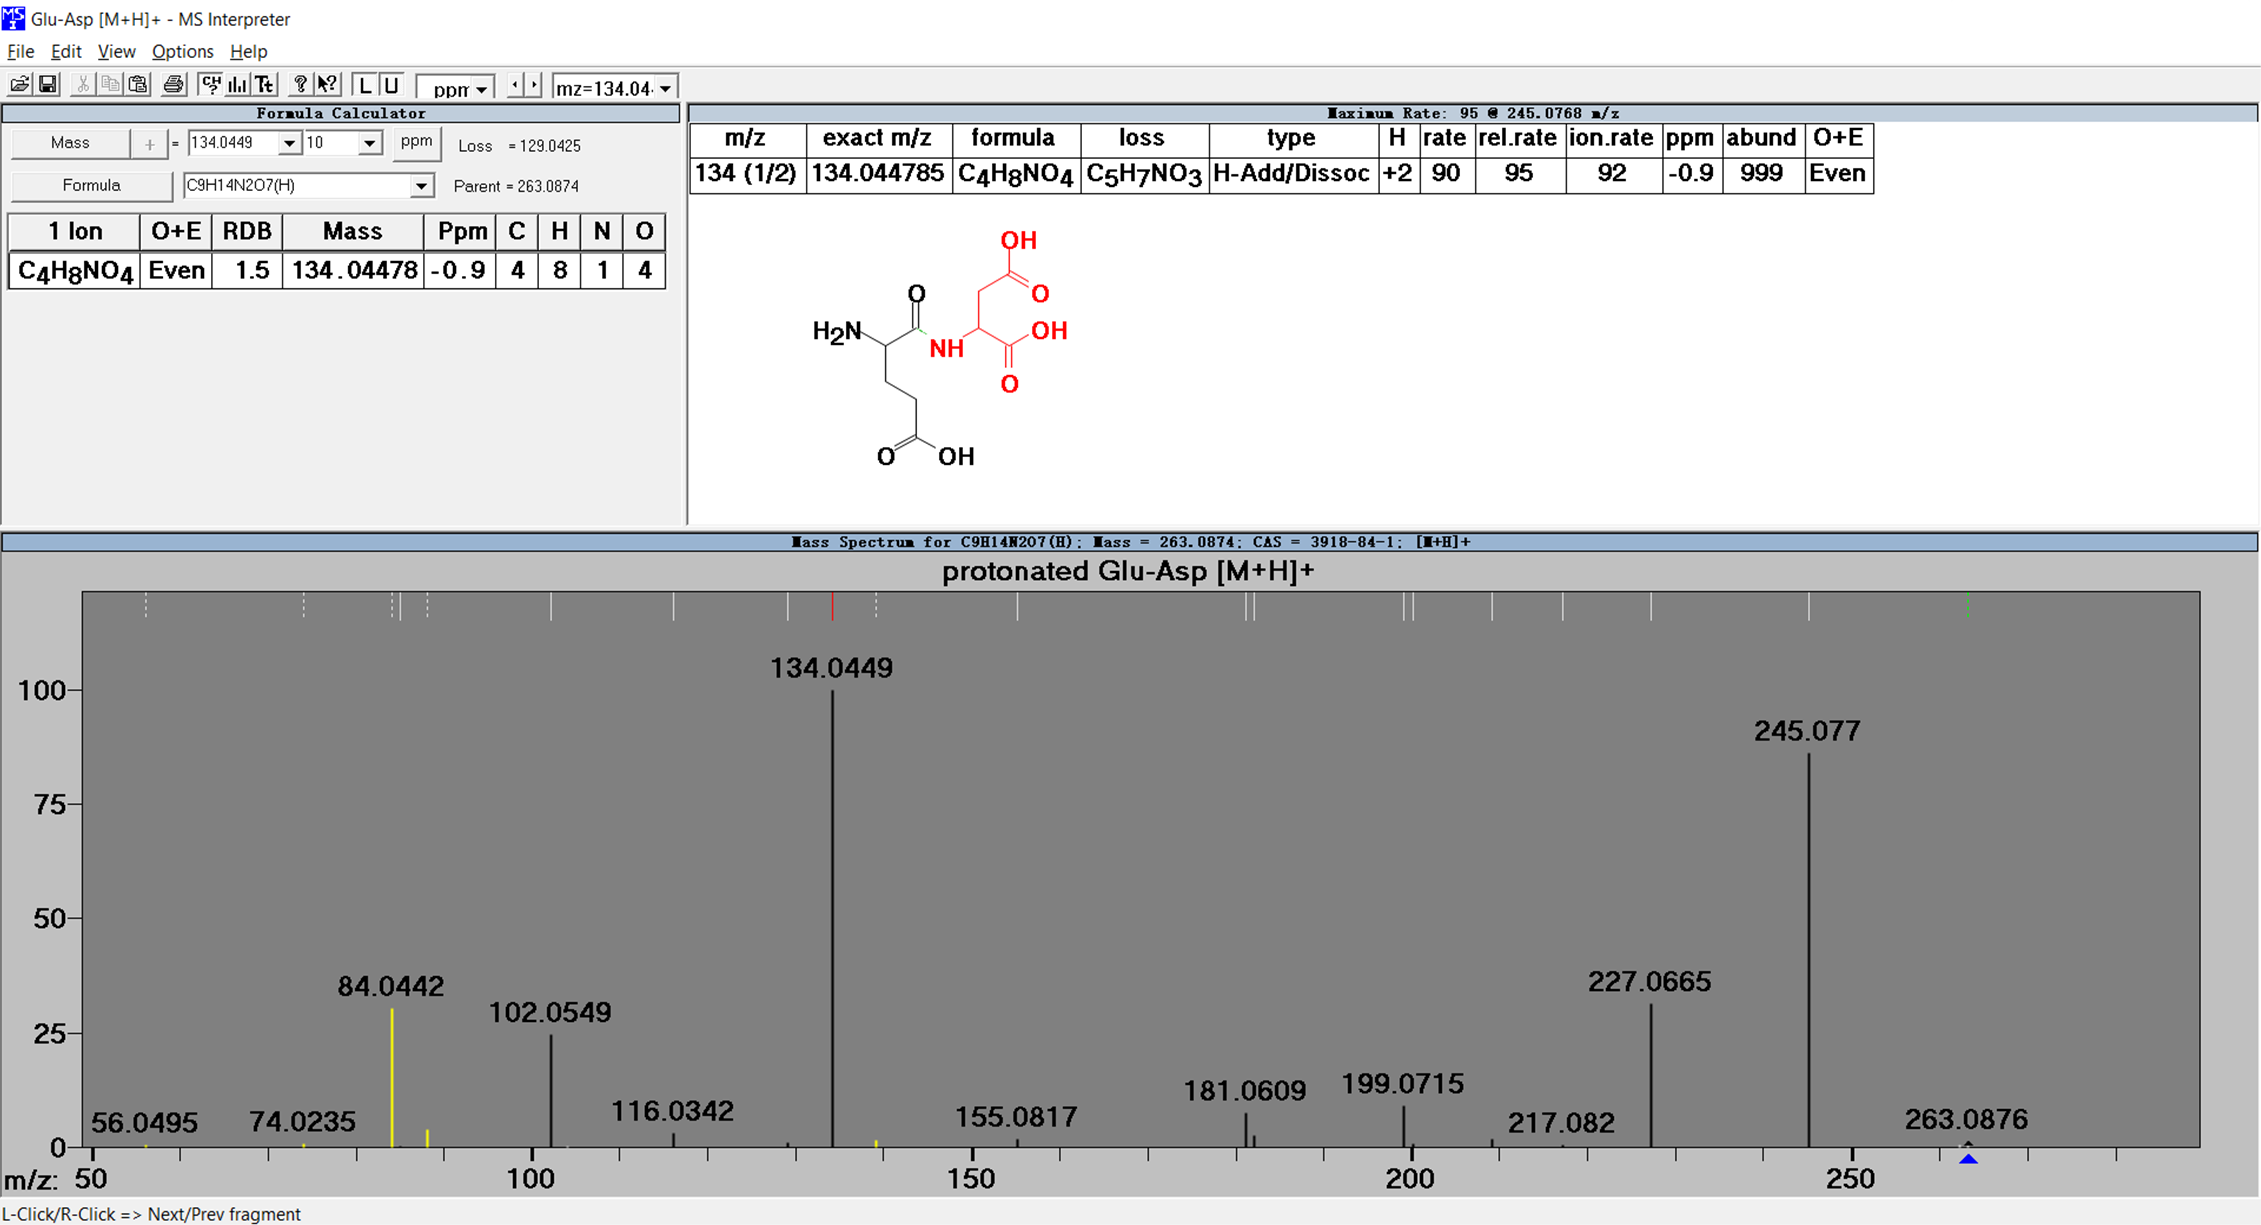Save the current session

tap(47, 84)
